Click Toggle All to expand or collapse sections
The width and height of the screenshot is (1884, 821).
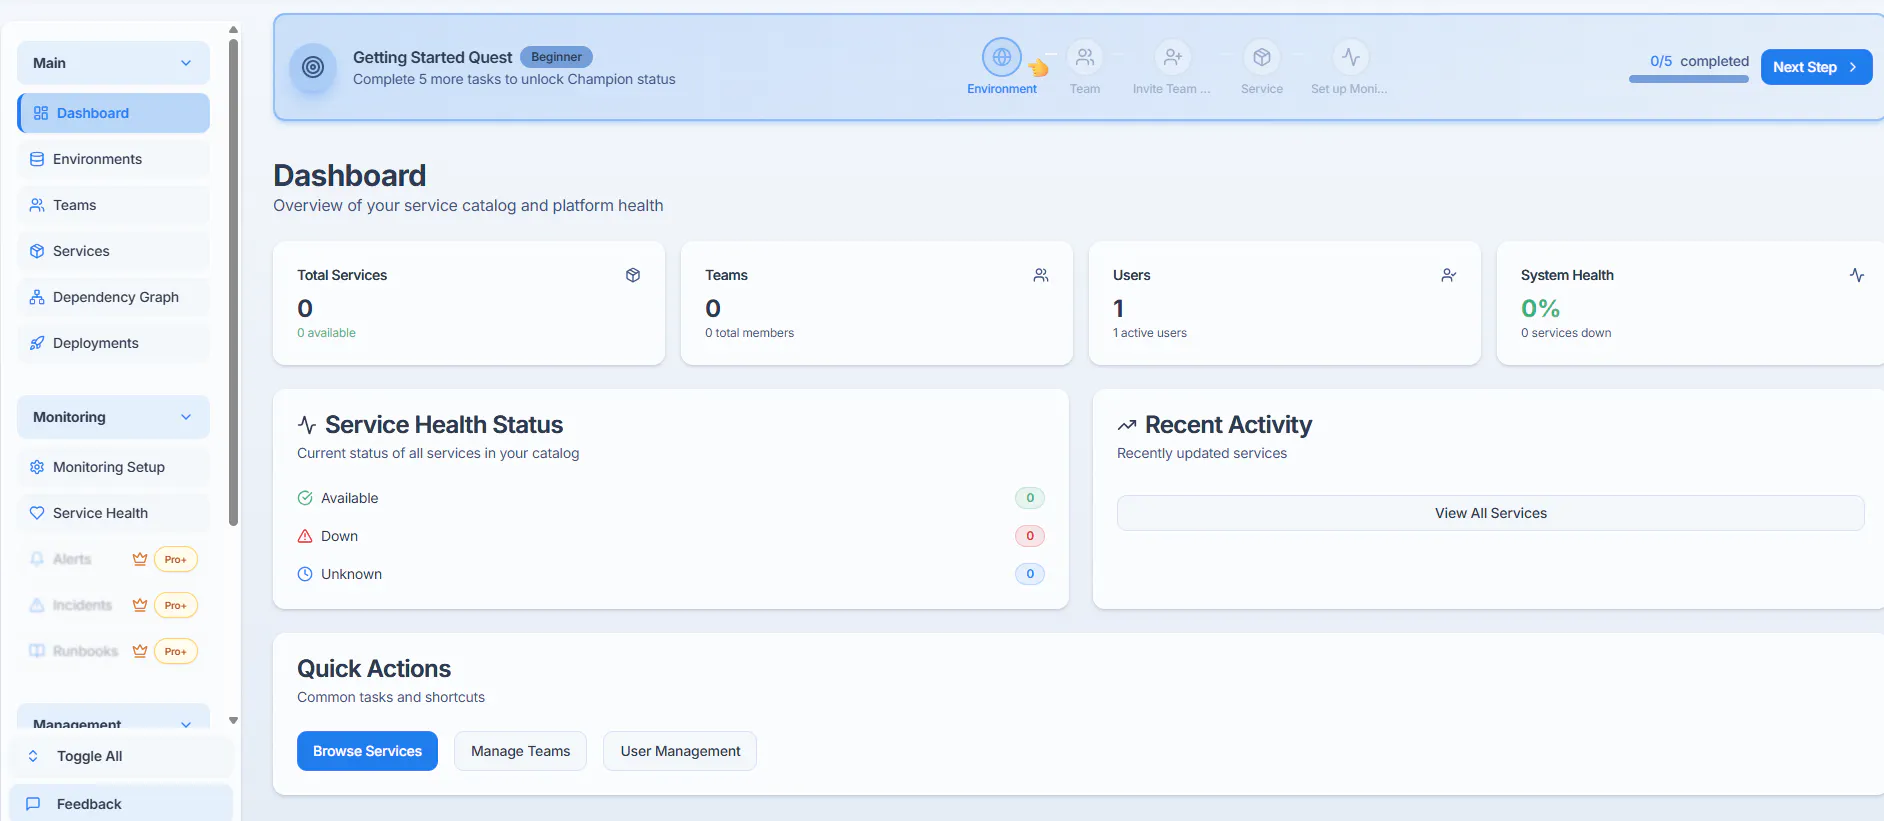click(121, 756)
